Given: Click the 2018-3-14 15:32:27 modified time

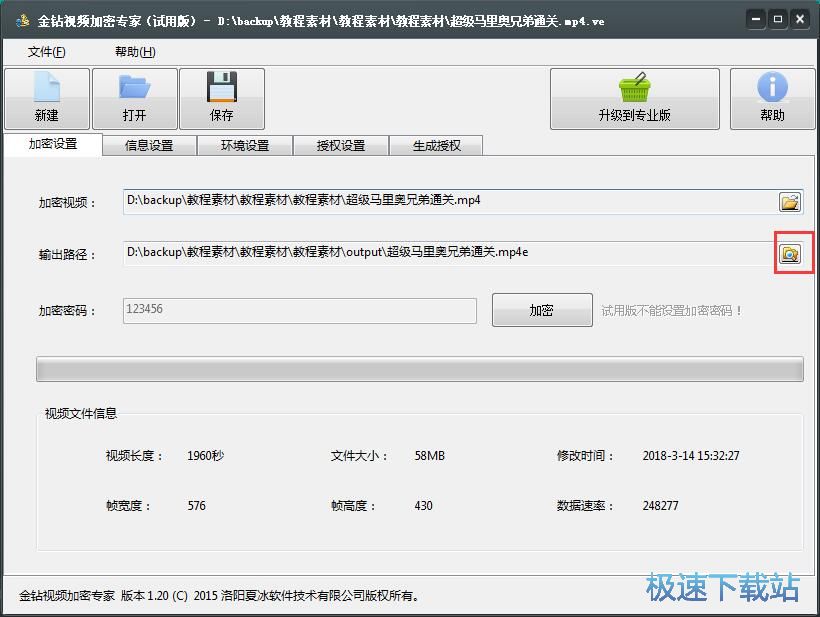Looking at the screenshot, I should point(691,455).
